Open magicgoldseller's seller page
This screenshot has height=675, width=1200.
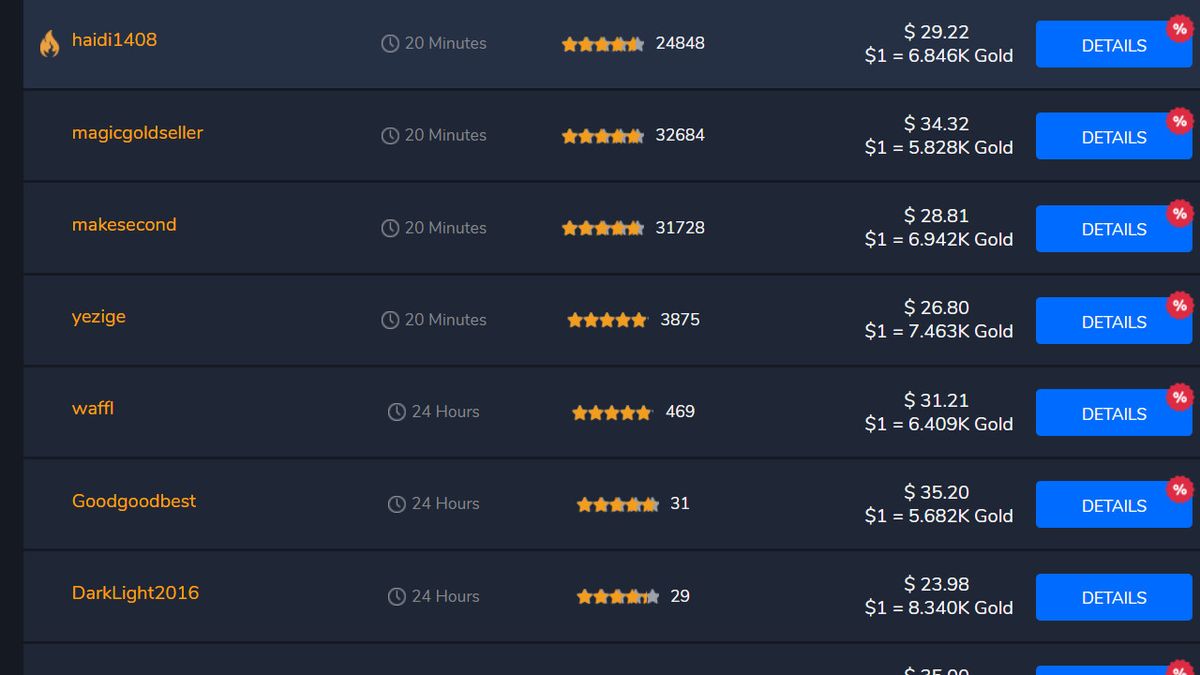pos(137,131)
